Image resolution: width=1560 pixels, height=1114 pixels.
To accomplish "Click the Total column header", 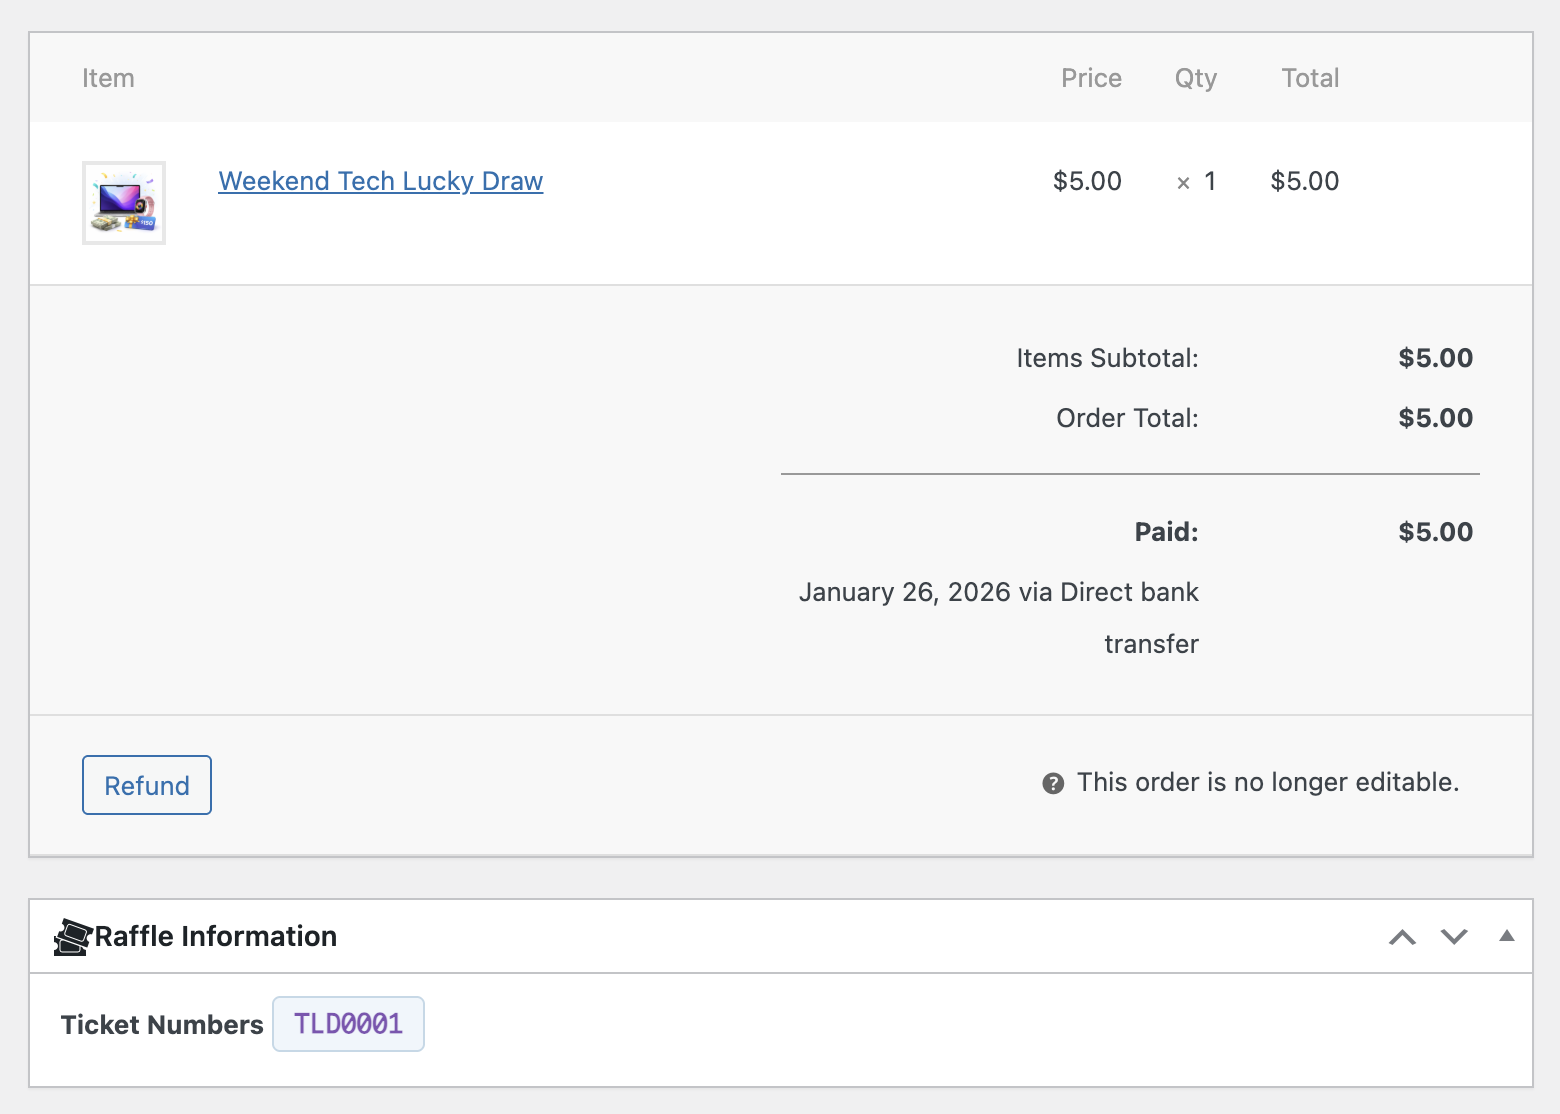I will point(1310,78).
